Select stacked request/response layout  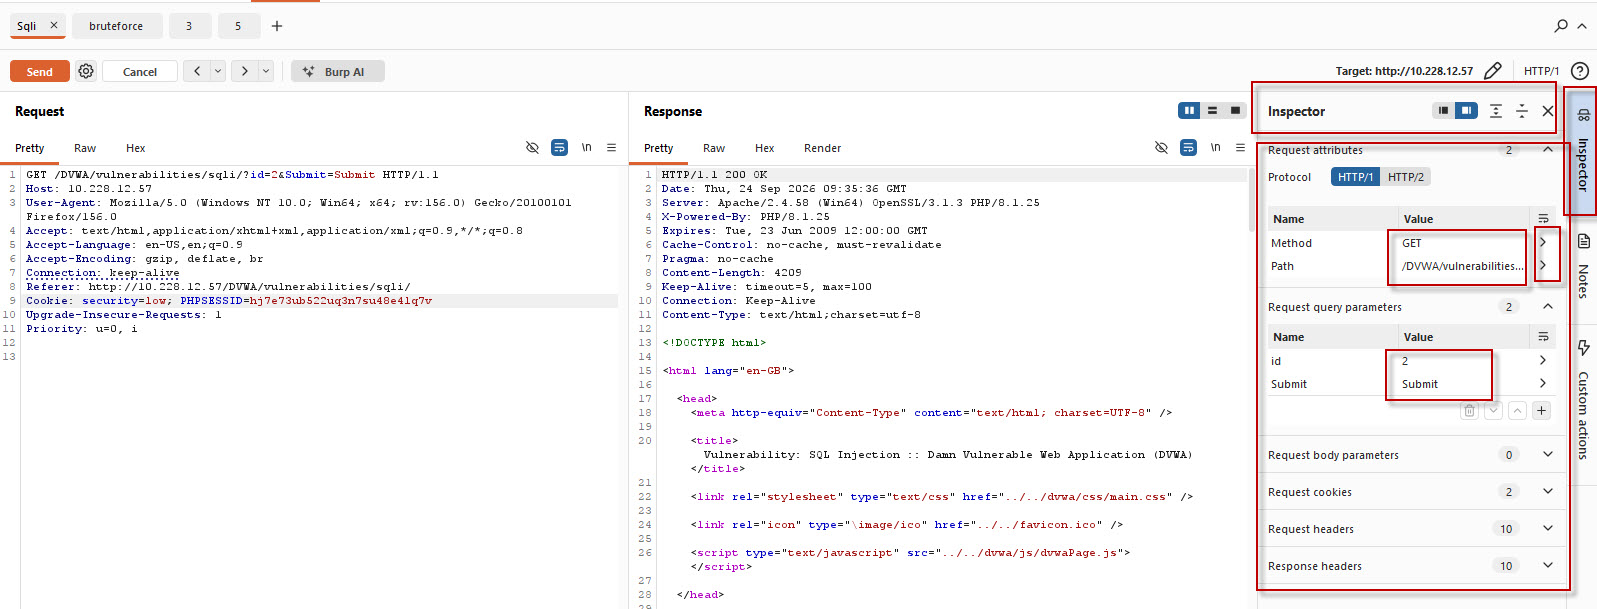tap(1212, 111)
